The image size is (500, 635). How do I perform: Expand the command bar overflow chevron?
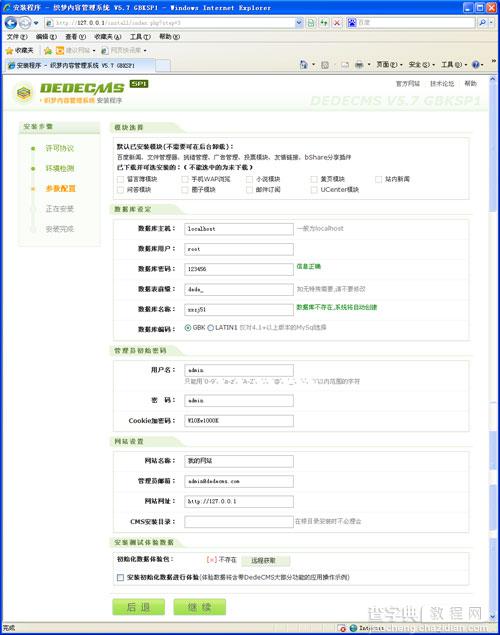(494, 61)
